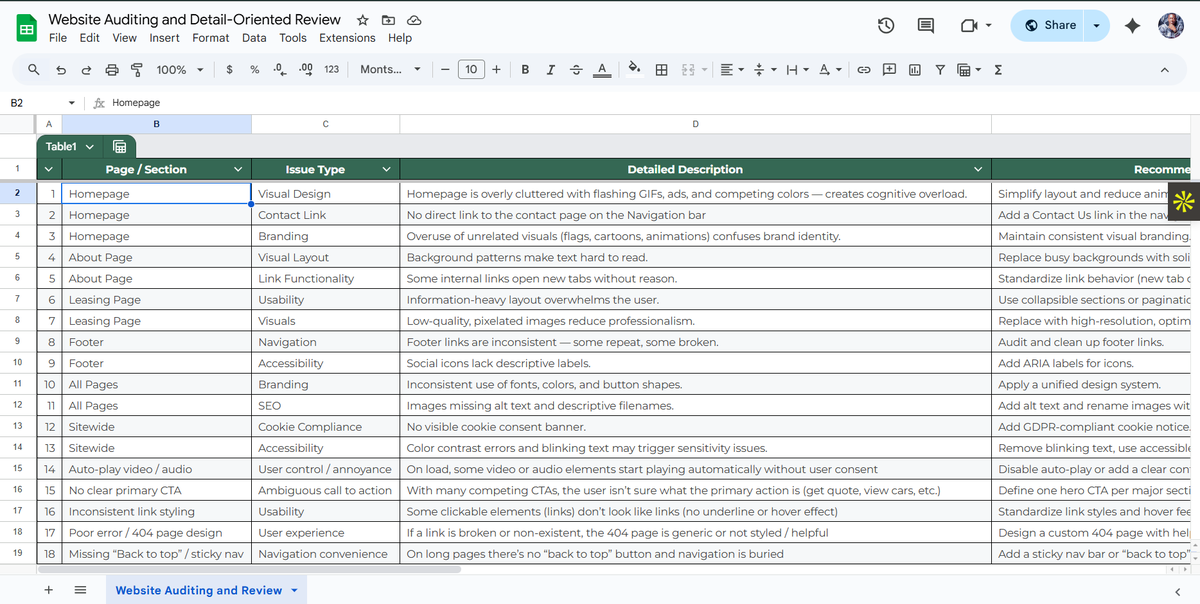Open the table view icon beside Table1
Viewport: 1200px width, 604px height.
pos(119,146)
